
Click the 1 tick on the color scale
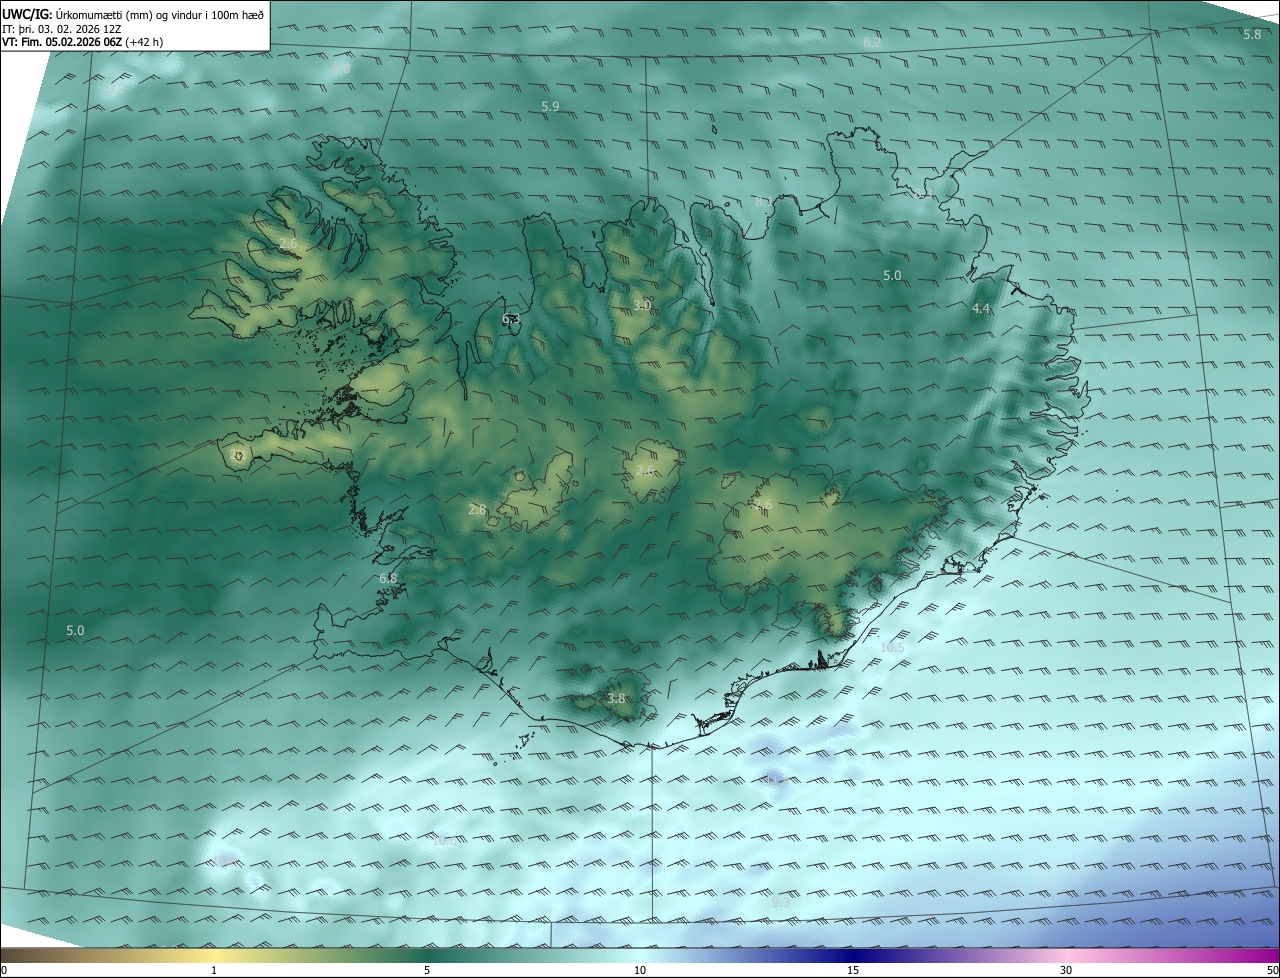pyautogui.click(x=214, y=970)
